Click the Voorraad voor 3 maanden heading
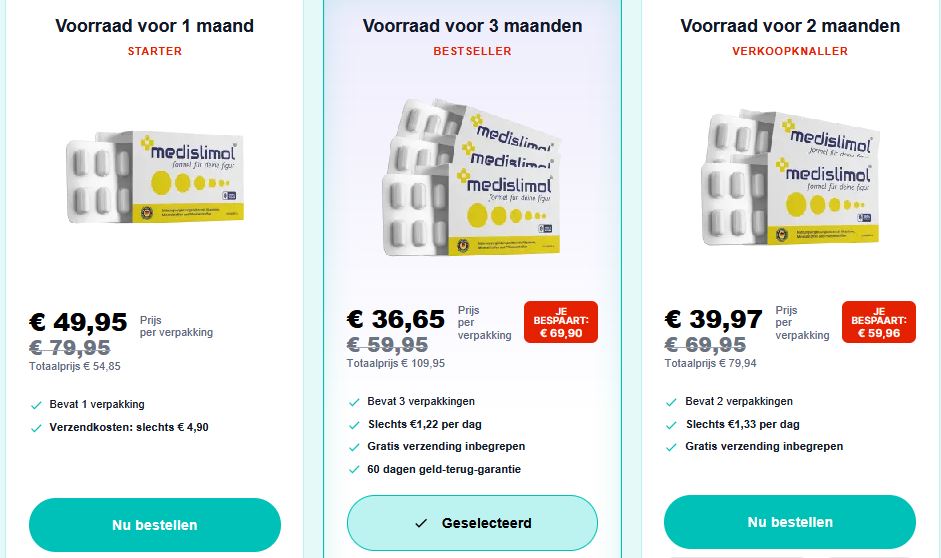The height and width of the screenshot is (558, 941). coord(472,26)
